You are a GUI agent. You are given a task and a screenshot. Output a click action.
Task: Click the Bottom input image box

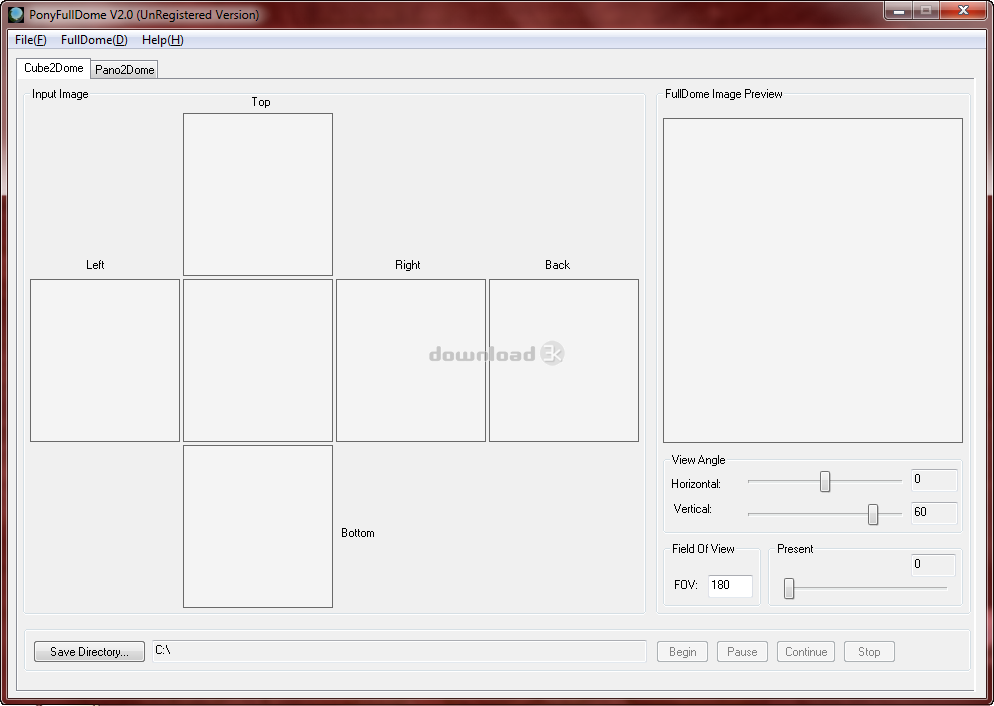click(258, 527)
